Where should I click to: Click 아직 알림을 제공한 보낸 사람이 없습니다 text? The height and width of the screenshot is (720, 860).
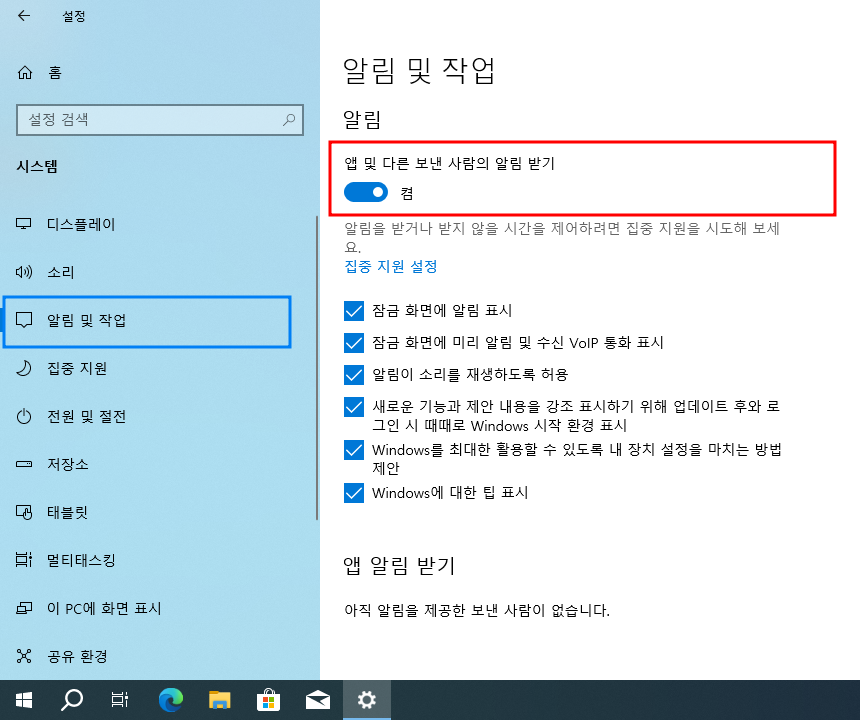click(x=477, y=610)
